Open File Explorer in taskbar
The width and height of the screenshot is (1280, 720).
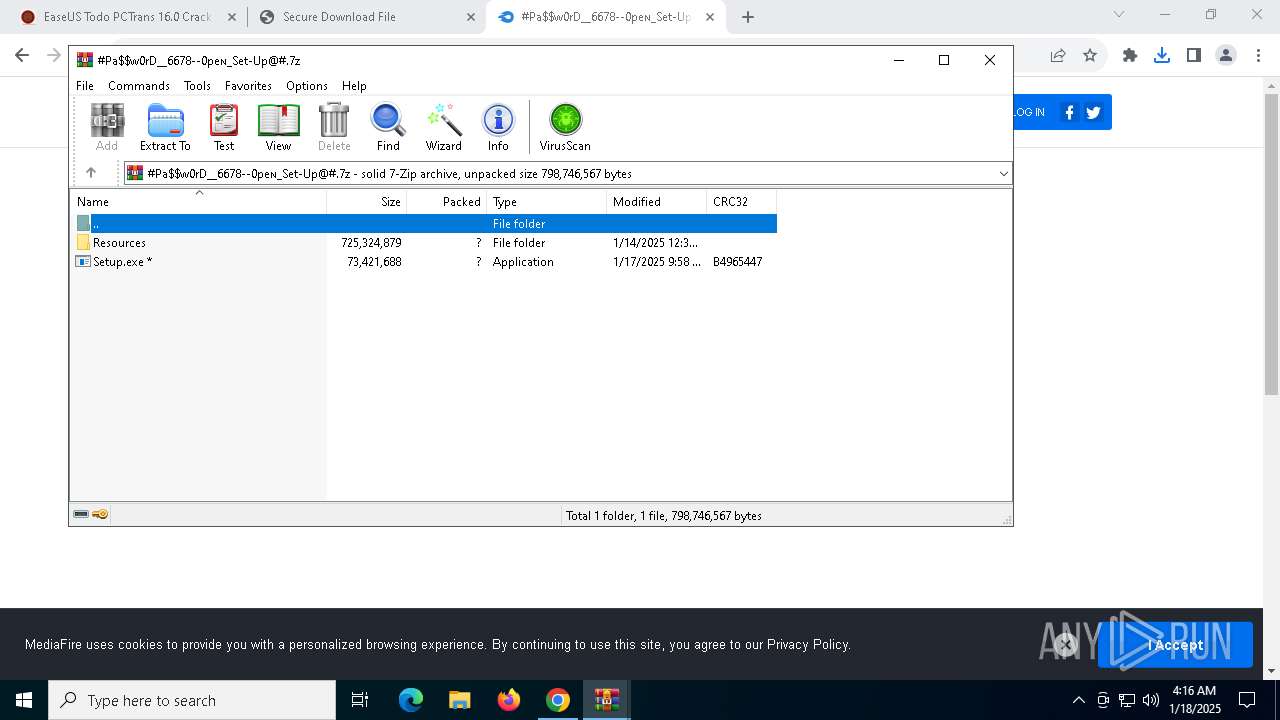pos(459,700)
